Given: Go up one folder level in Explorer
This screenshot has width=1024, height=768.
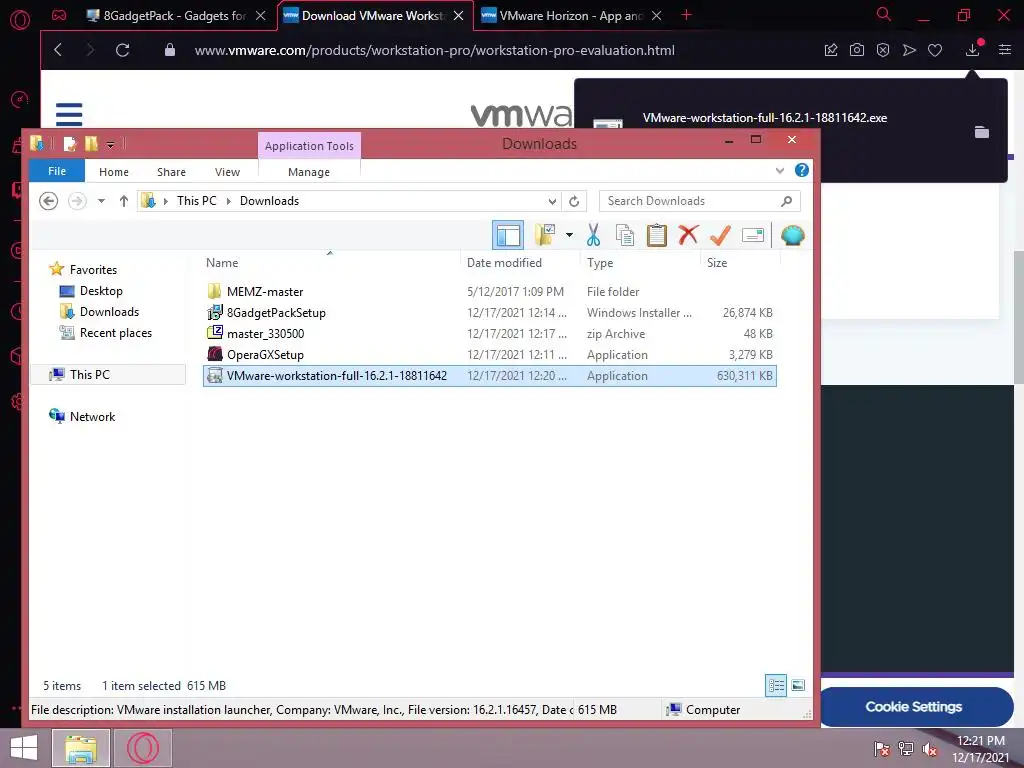Looking at the screenshot, I should (x=123, y=201).
